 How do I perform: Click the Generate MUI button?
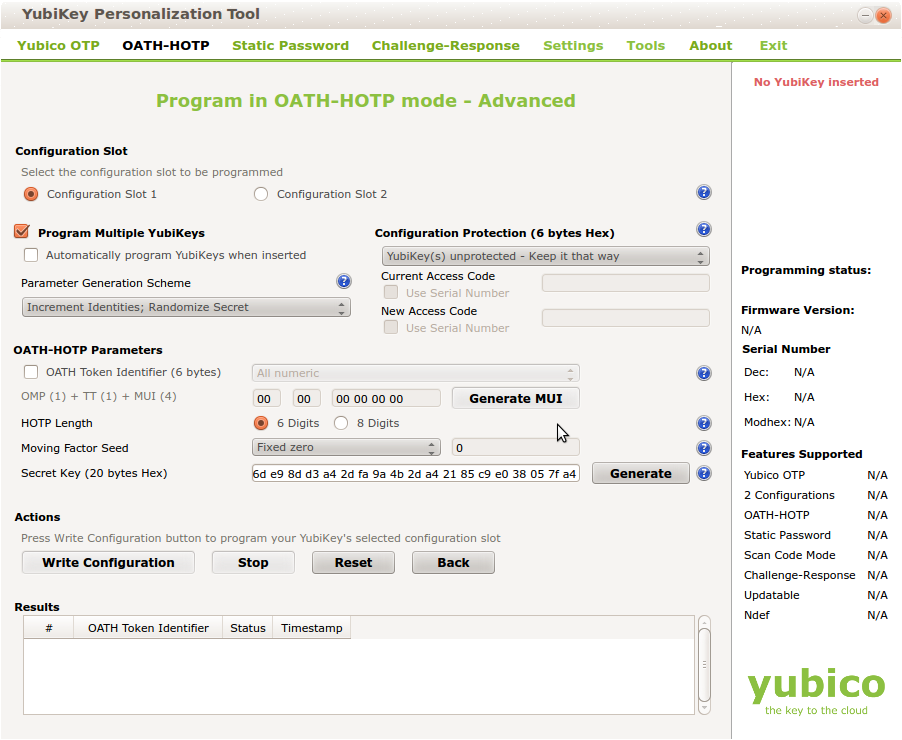pyautogui.click(x=515, y=398)
